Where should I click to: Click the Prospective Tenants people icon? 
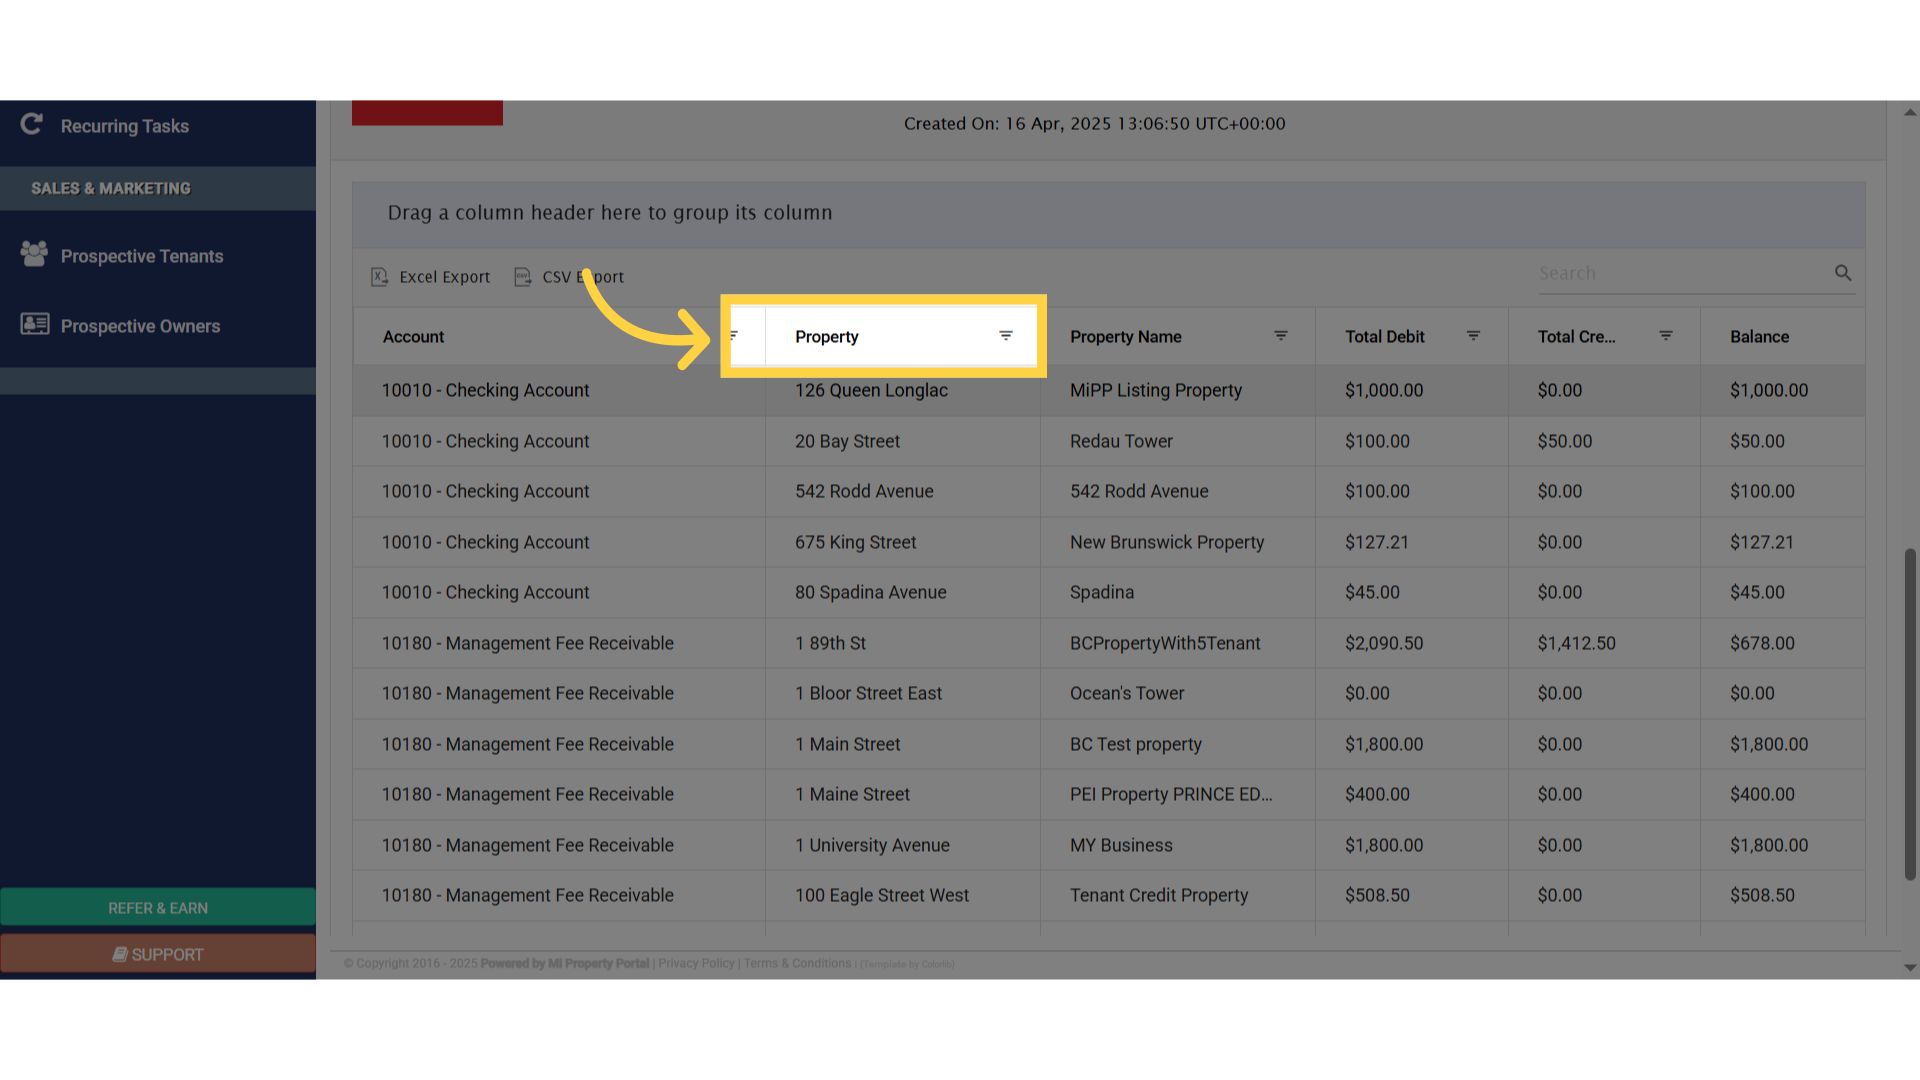[x=34, y=254]
